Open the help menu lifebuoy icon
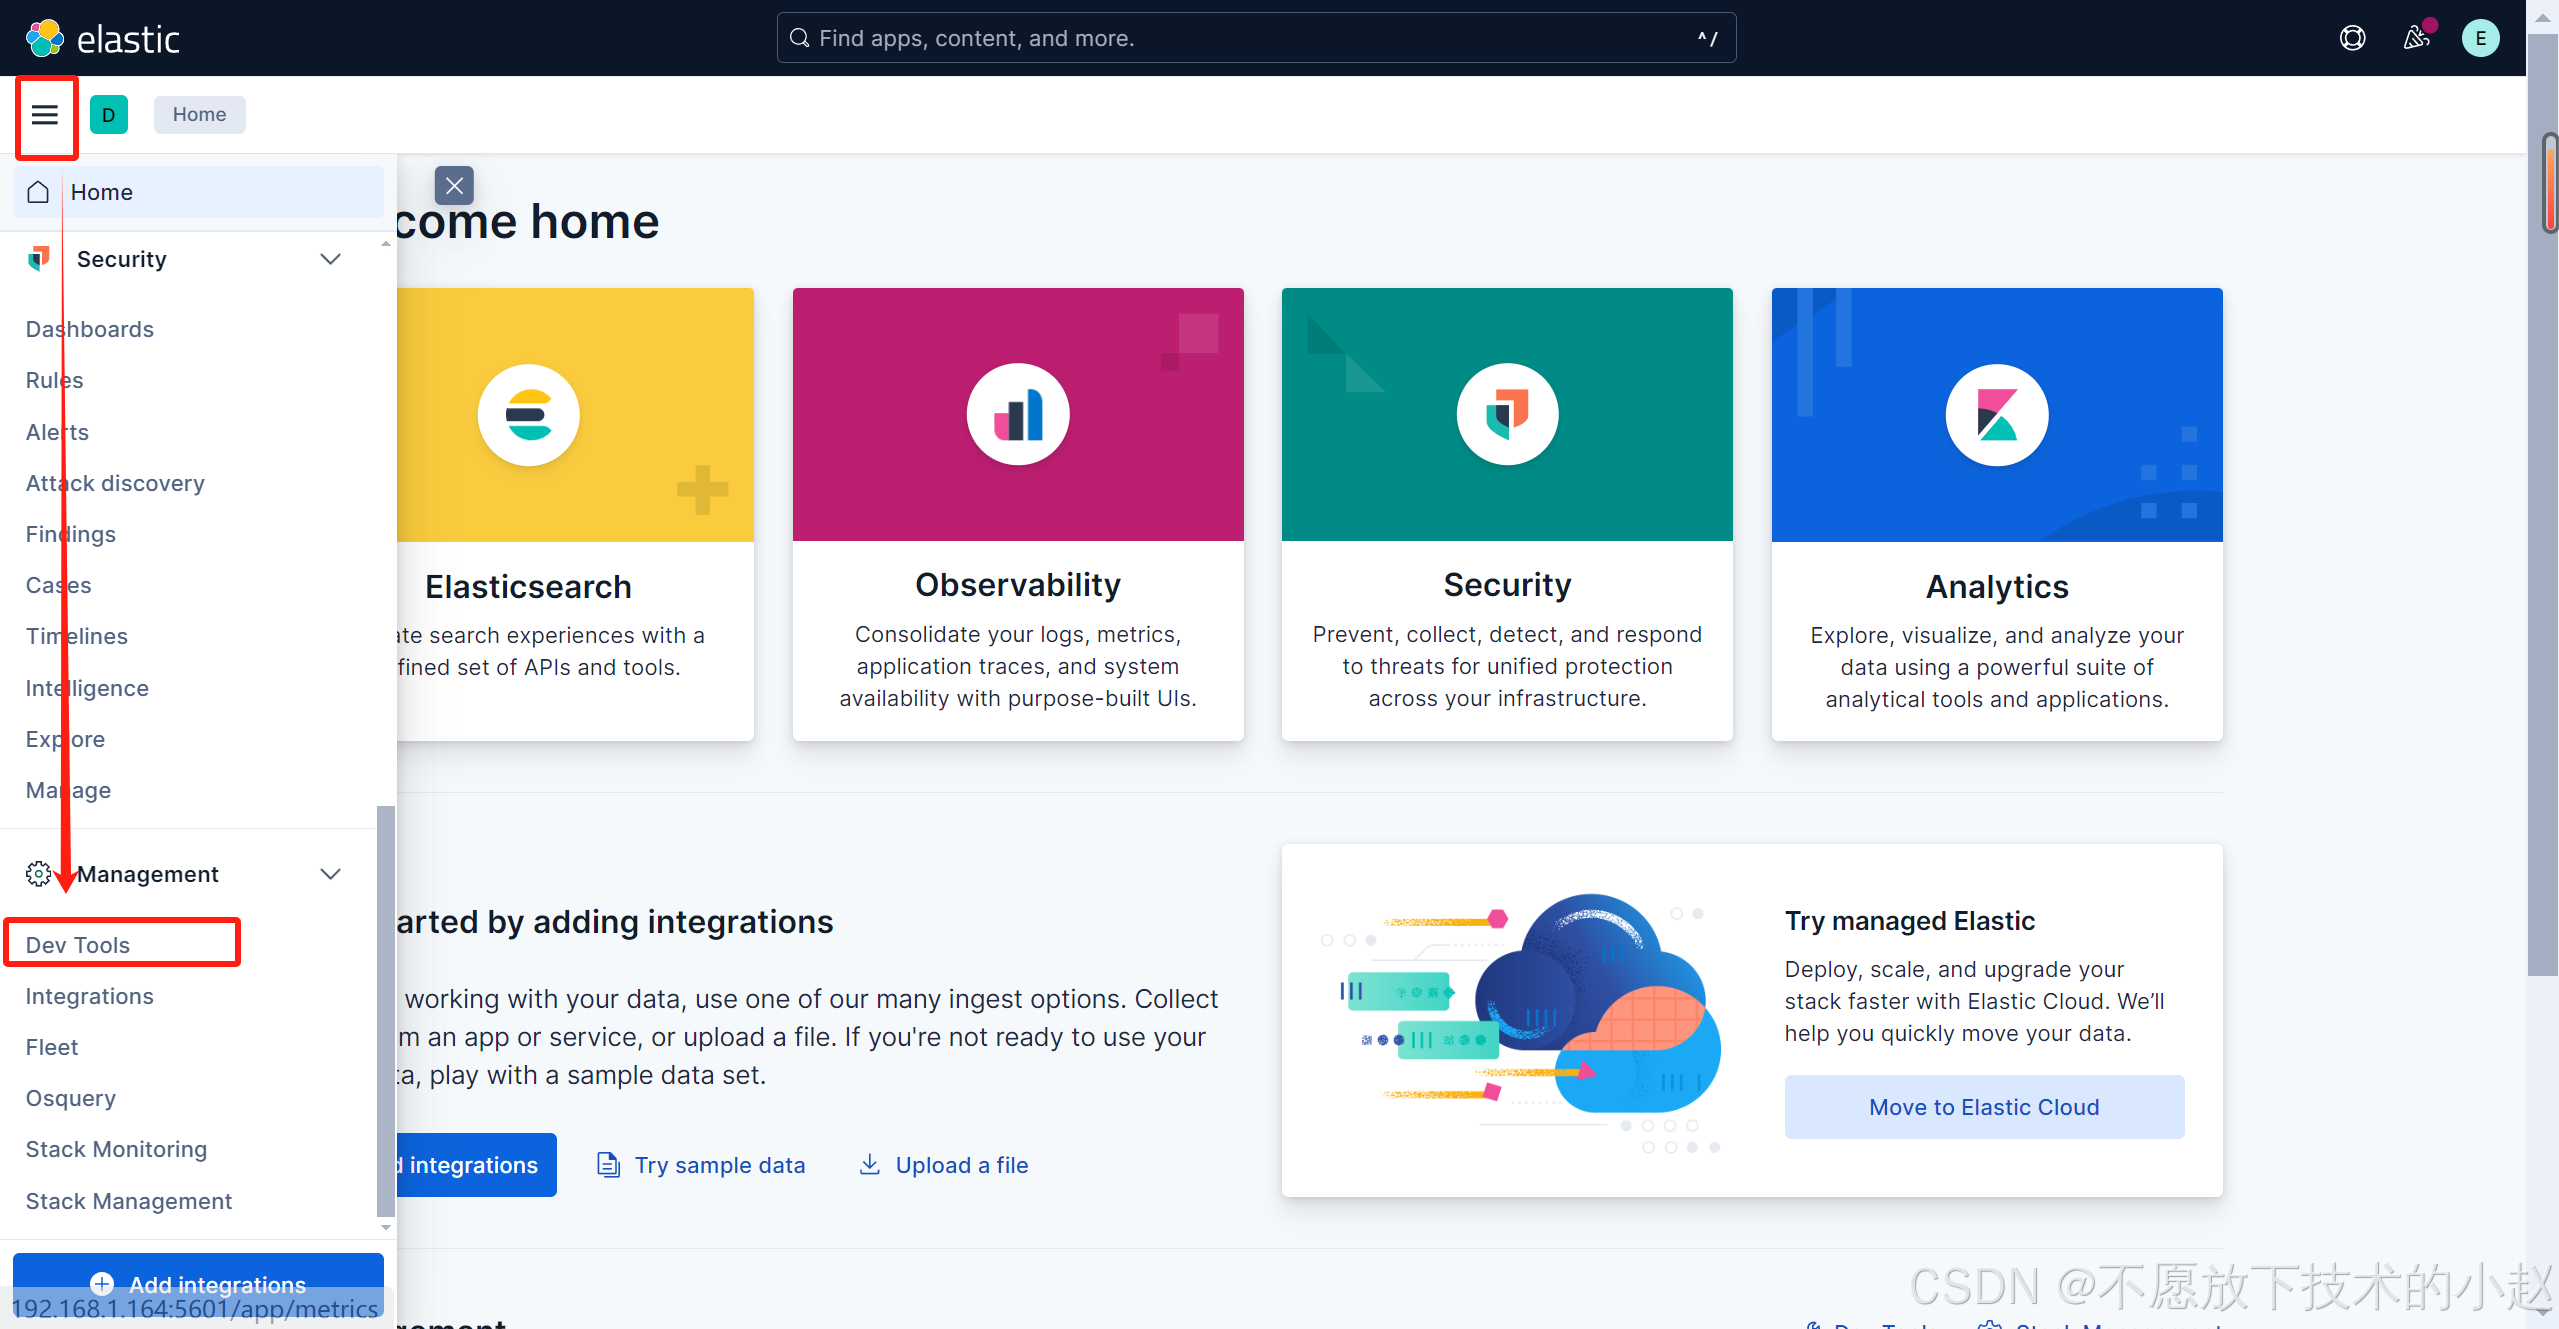The width and height of the screenshot is (2559, 1329). 2352,39
